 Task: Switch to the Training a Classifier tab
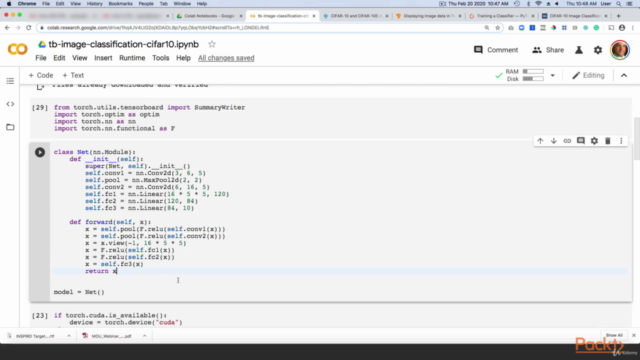coord(502,16)
